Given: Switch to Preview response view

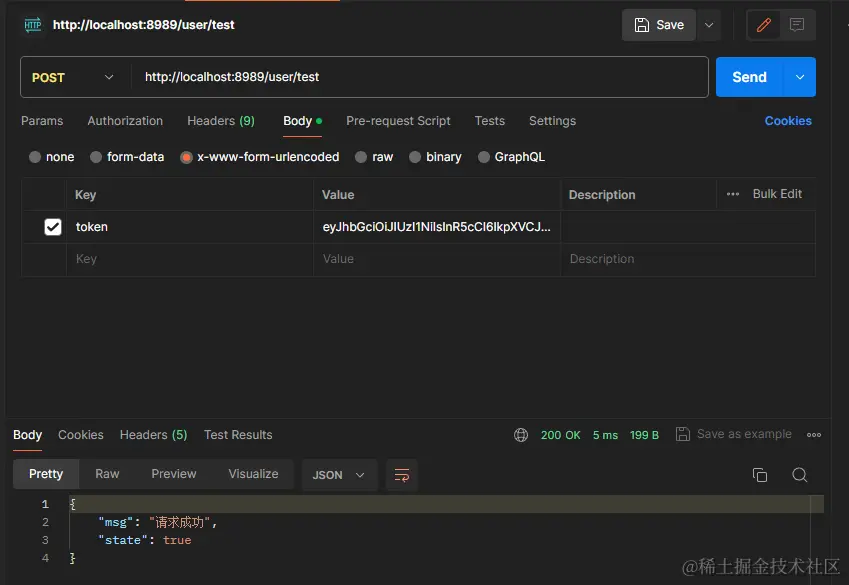Looking at the screenshot, I should [174, 474].
